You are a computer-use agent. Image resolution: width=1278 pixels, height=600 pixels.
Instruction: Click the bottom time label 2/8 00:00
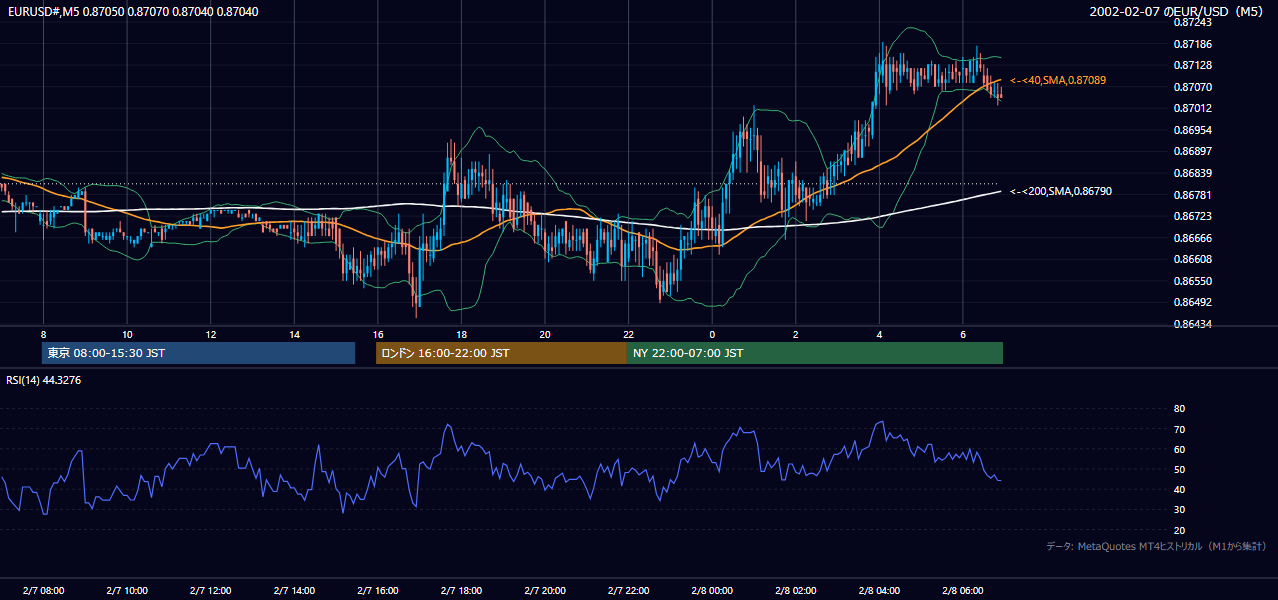coord(712,591)
